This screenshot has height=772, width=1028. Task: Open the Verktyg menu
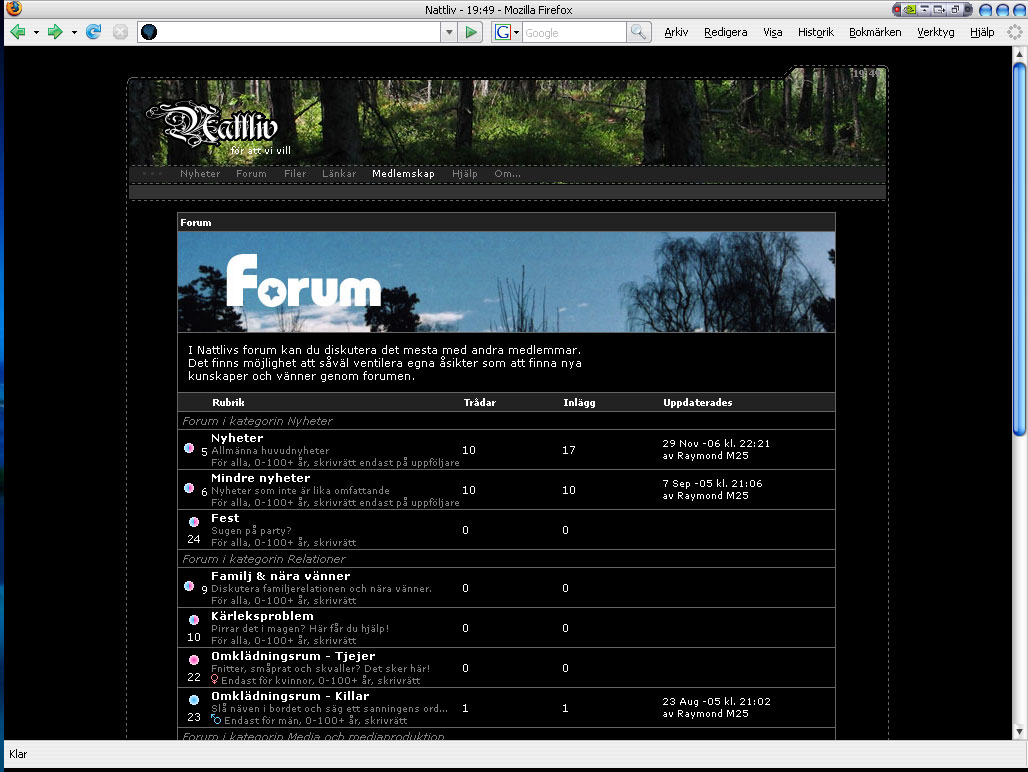(x=936, y=32)
